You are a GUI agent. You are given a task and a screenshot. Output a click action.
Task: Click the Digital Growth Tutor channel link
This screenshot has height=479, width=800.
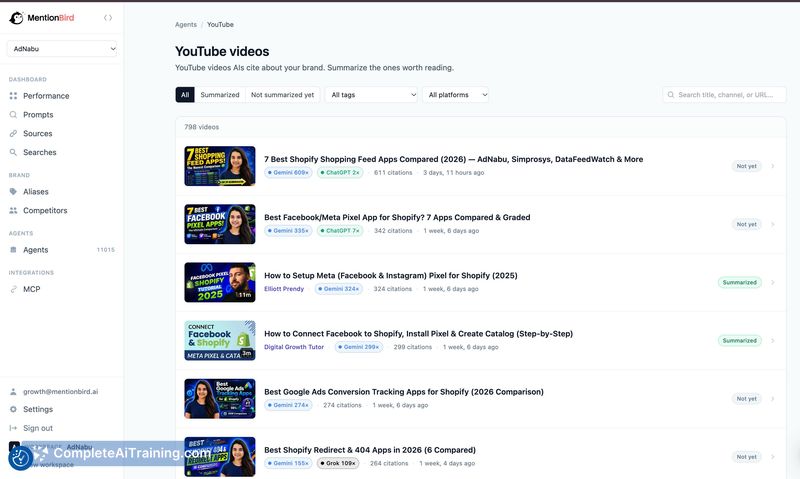click(294, 347)
